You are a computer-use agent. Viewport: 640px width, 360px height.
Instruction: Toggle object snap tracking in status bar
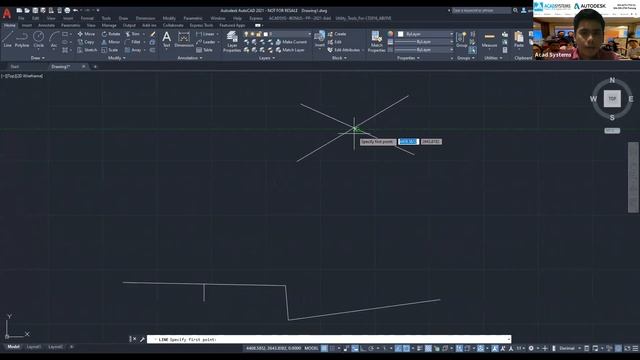coord(398,348)
